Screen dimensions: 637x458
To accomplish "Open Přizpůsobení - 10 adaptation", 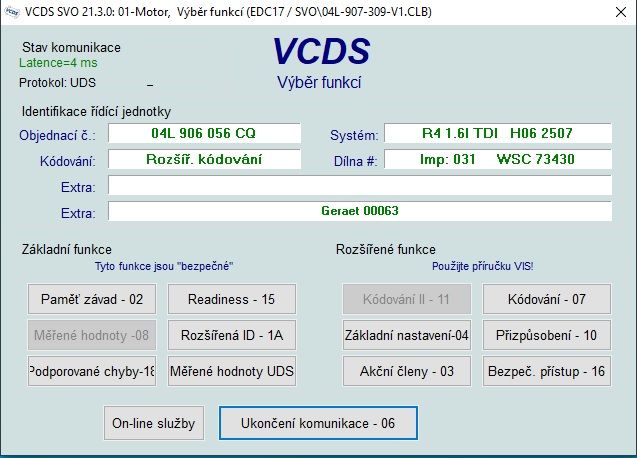I will click(546, 335).
